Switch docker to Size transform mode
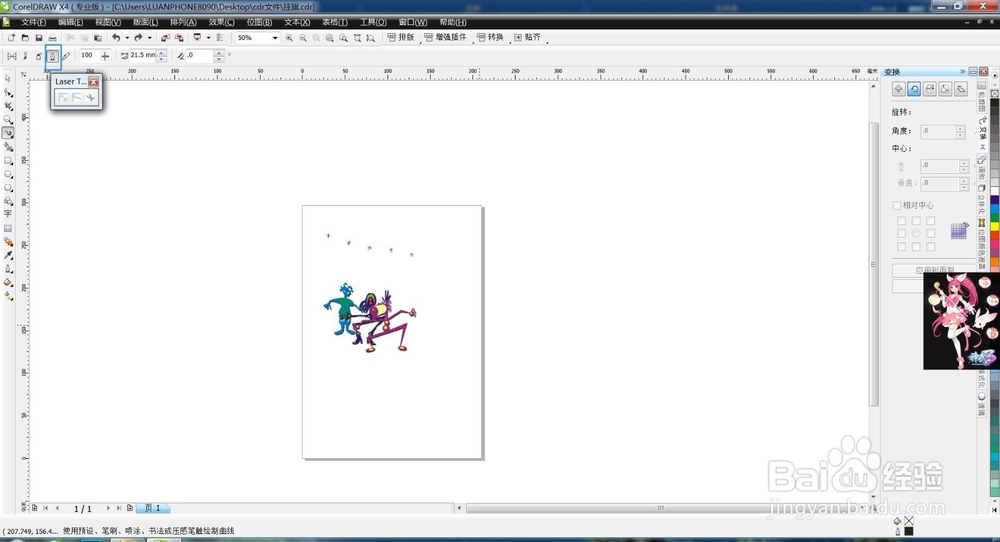This screenshot has height=542, width=1000. [x=945, y=89]
